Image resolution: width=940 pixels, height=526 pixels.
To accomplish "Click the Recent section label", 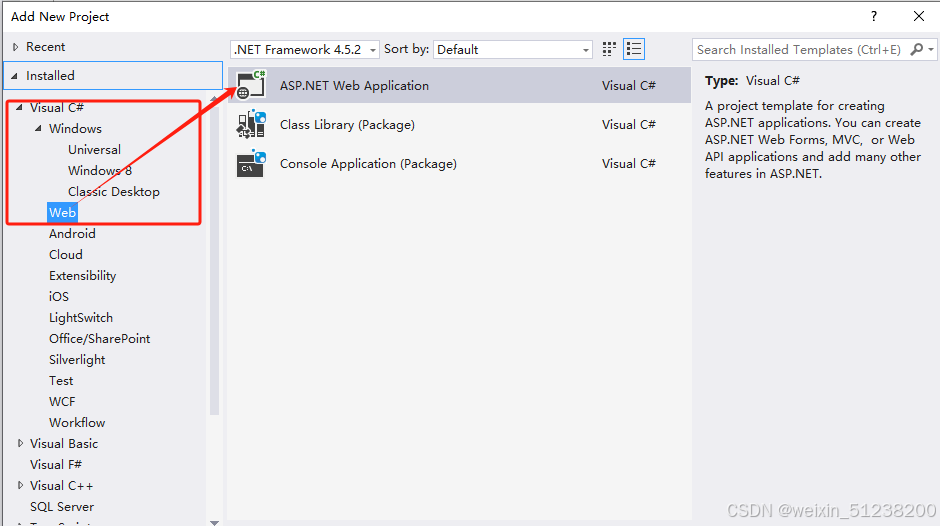I will click(46, 47).
